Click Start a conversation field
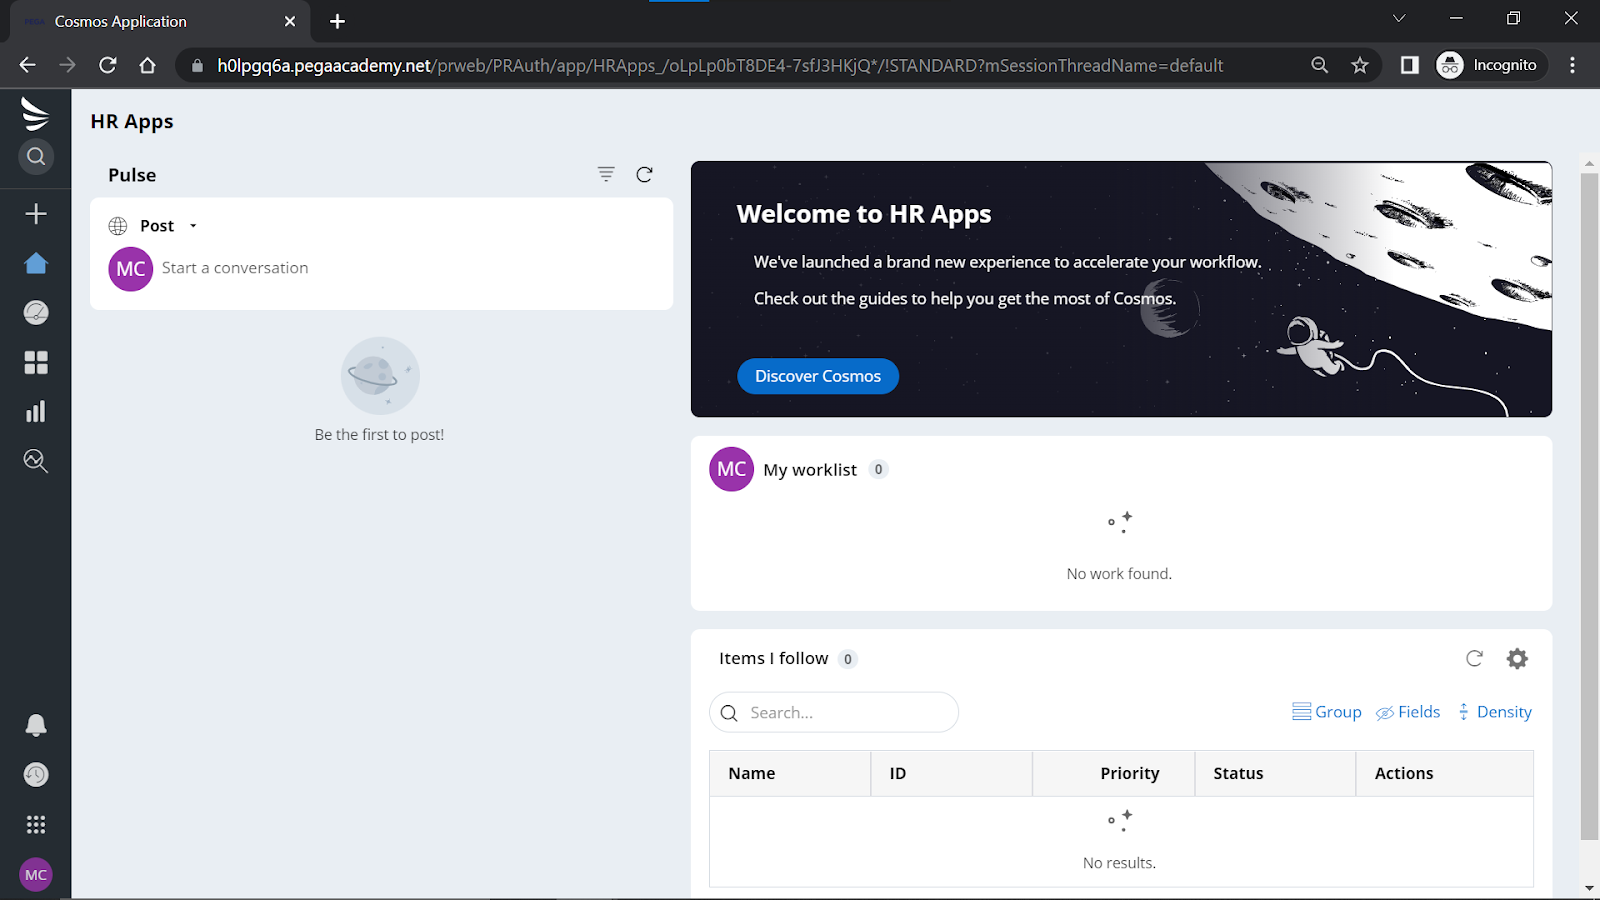The width and height of the screenshot is (1600, 900). (x=235, y=268)
